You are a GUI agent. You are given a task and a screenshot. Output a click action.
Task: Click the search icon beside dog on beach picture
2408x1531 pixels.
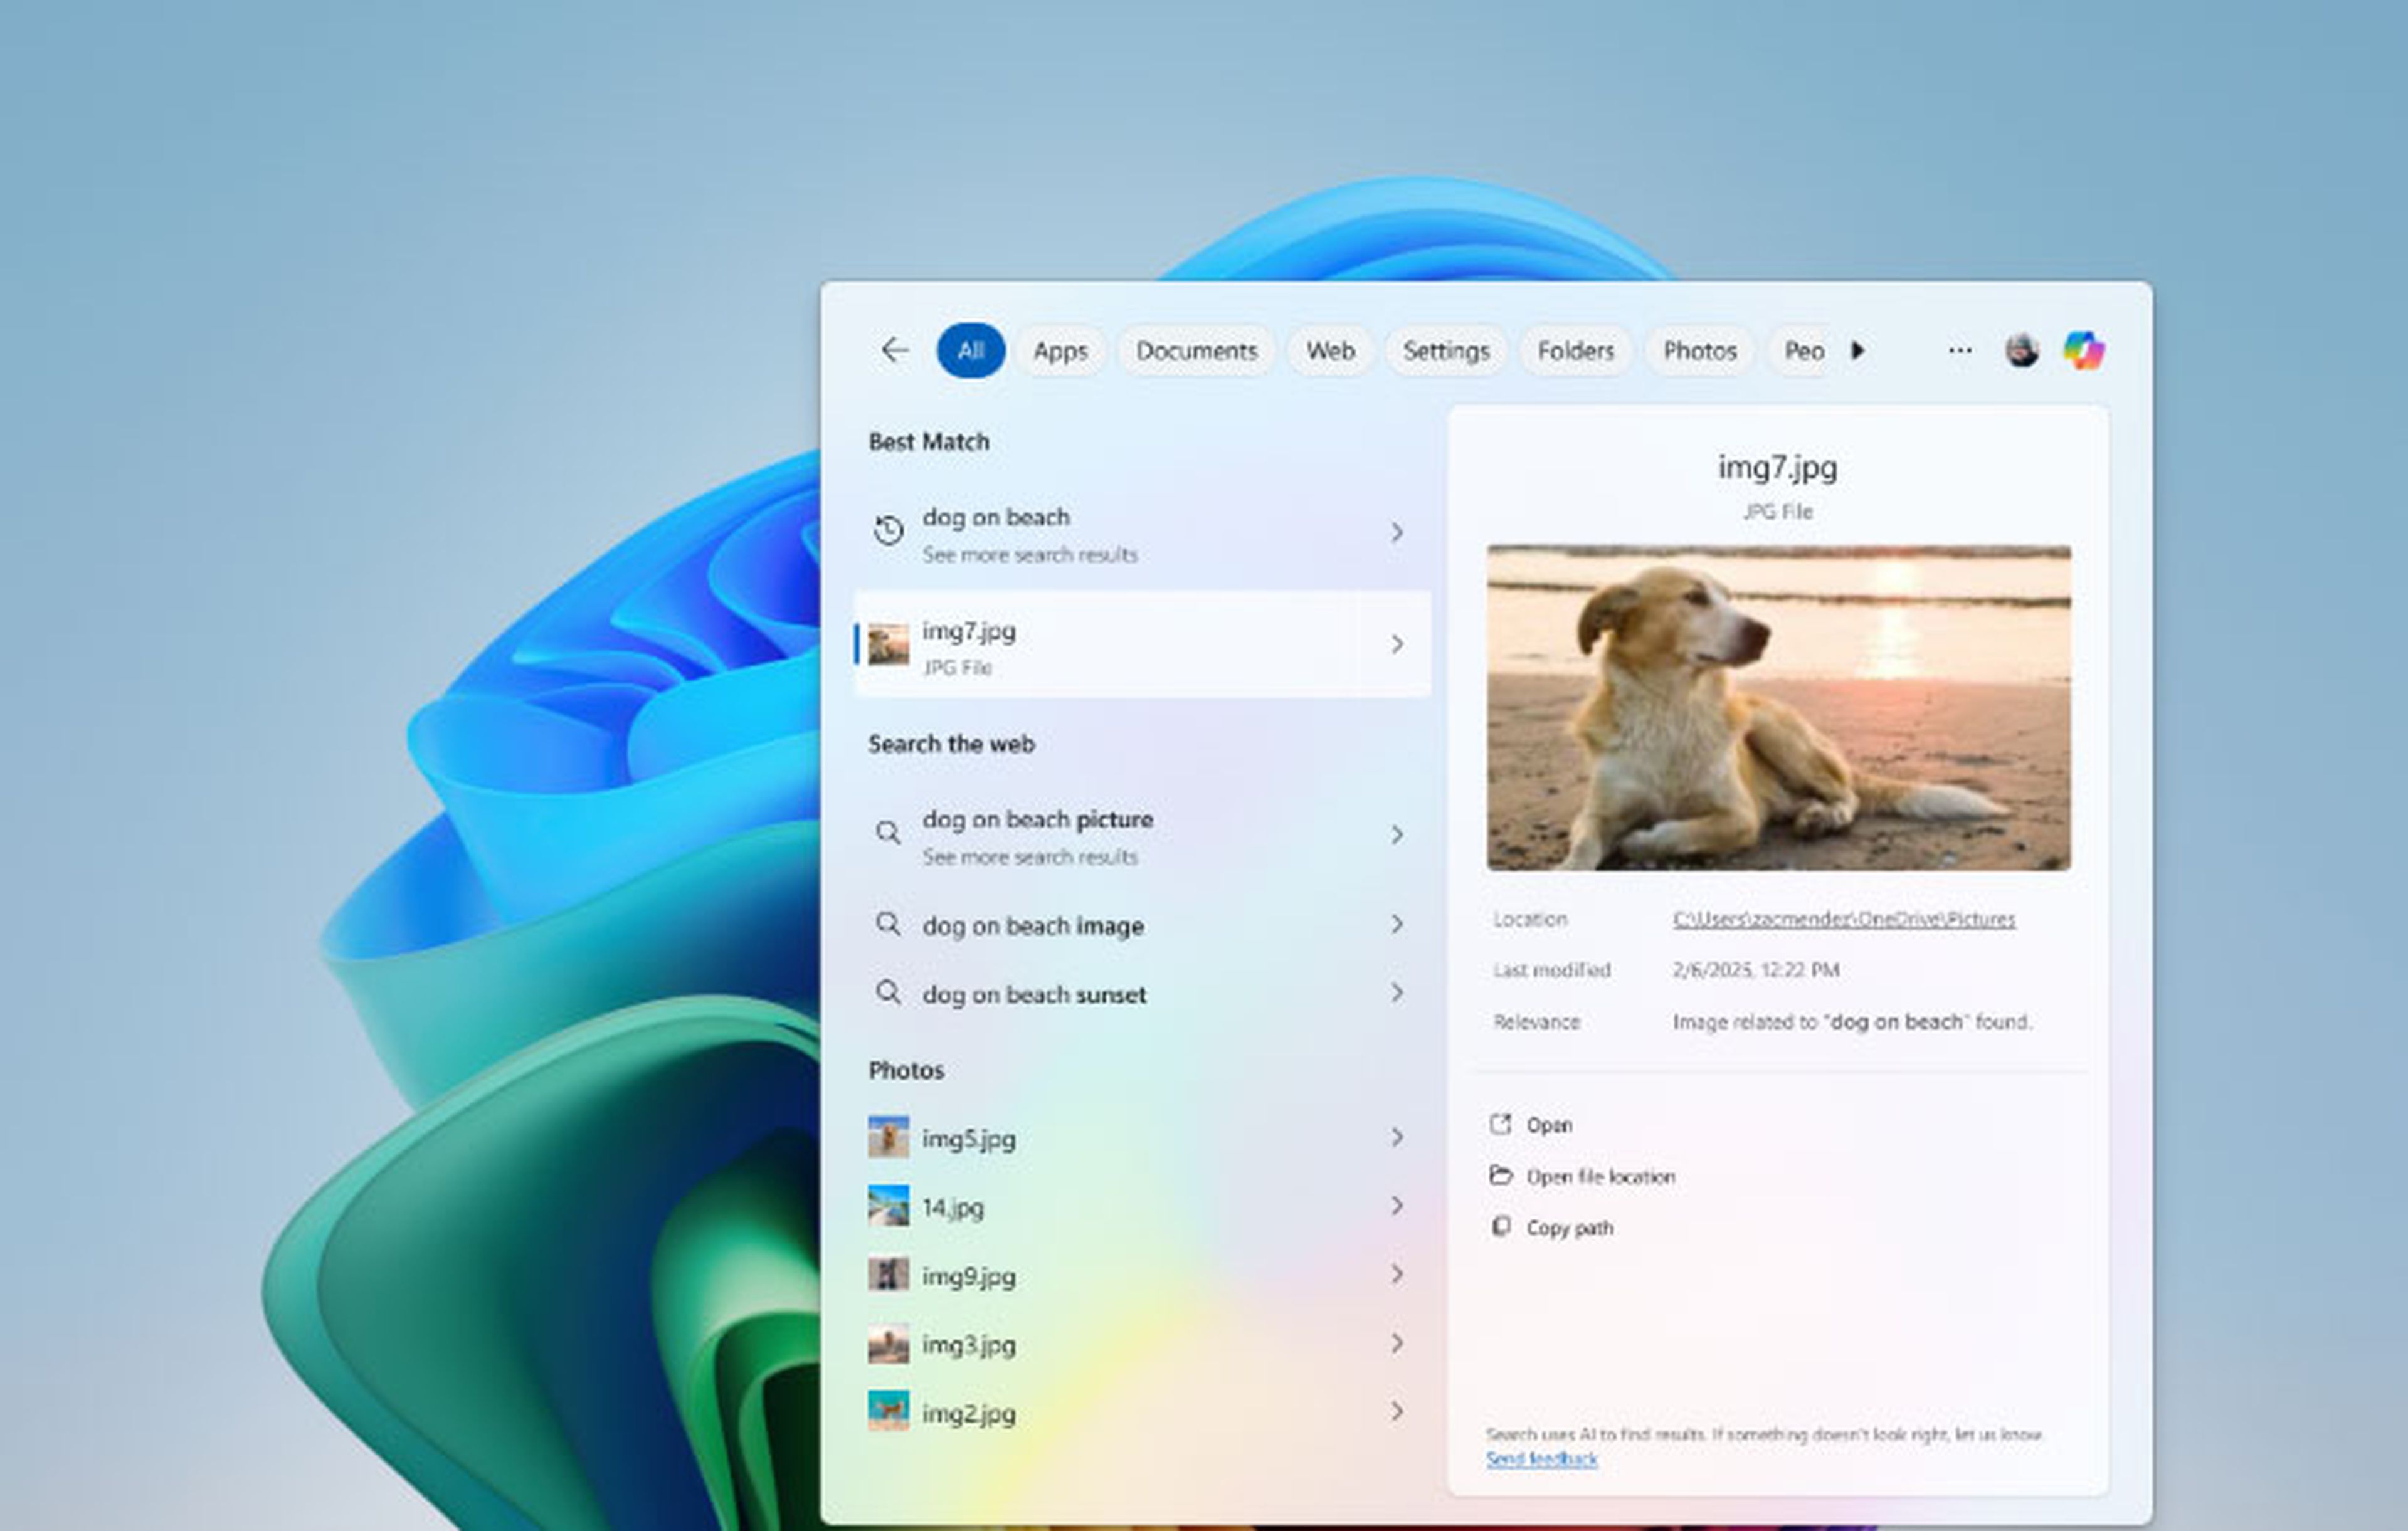[888, 832]
